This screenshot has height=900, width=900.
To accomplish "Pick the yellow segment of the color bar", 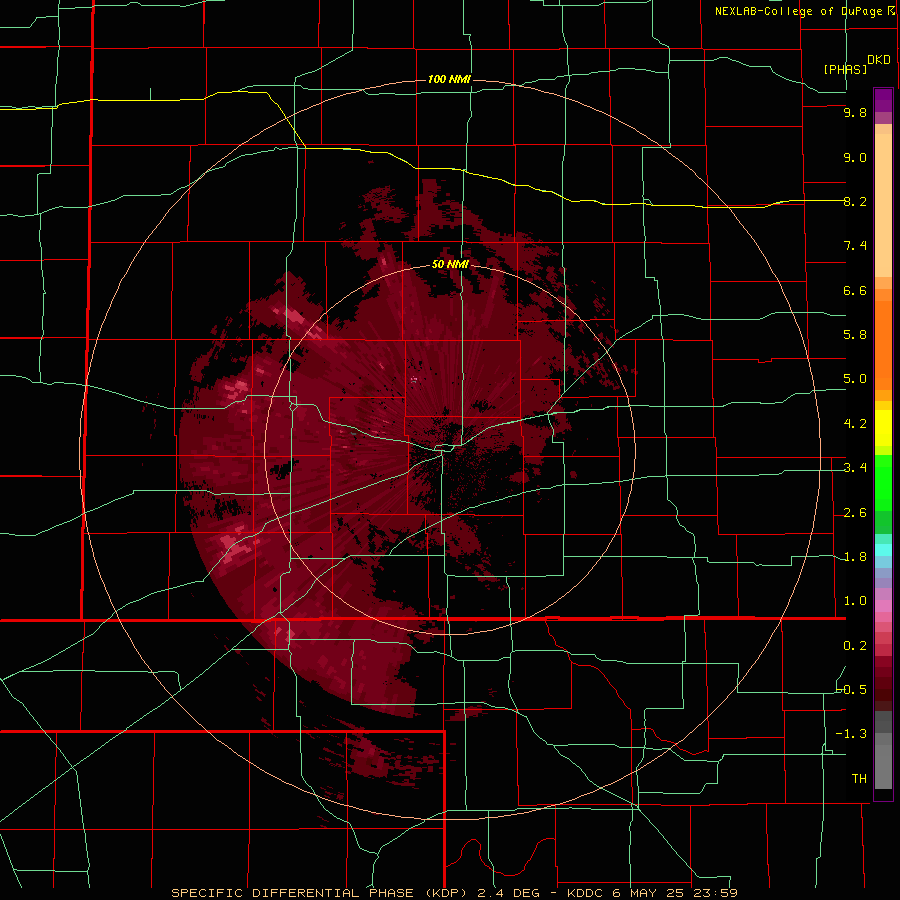I will [883, 428].
